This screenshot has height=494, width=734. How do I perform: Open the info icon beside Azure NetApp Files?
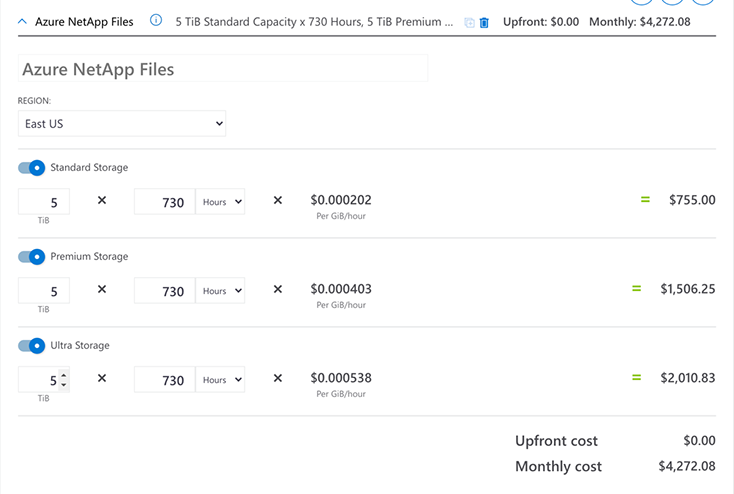pyautogui.click(x=156, y=21)
